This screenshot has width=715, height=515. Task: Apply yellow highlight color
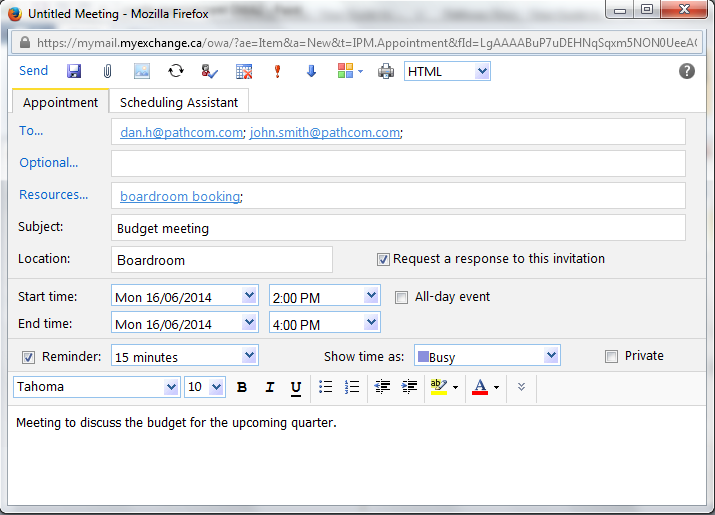tap(439, 387)
